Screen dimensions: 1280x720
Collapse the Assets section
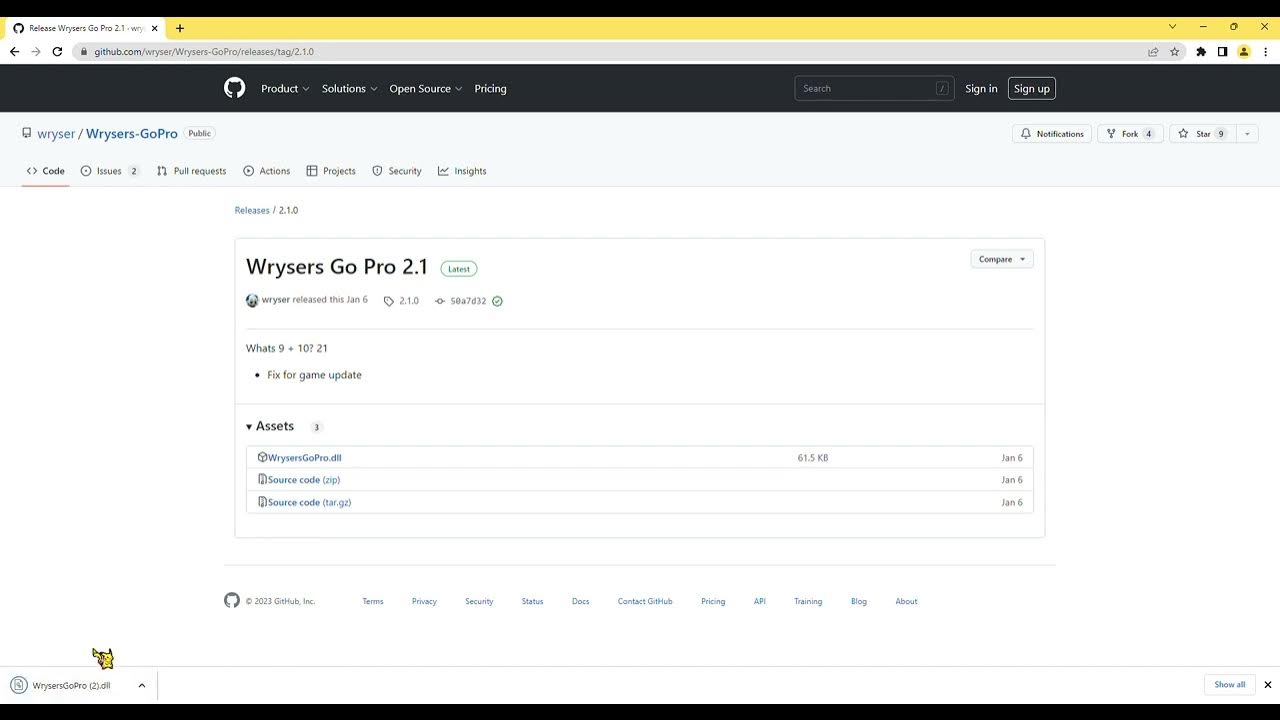(x=269, y=426)
